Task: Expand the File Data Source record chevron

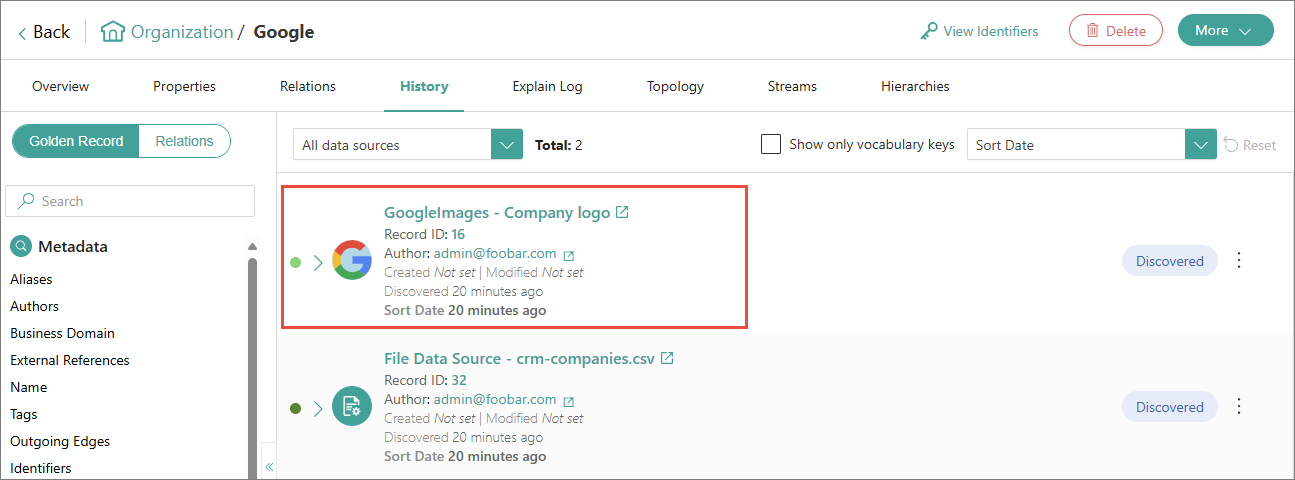Action: (x=318, y=408)
